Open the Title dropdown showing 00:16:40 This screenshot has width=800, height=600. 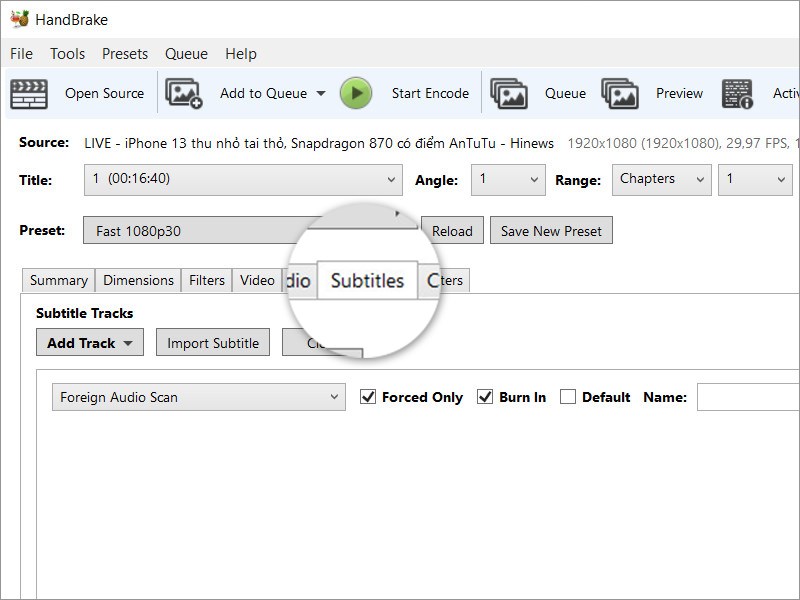click(243, 180)
